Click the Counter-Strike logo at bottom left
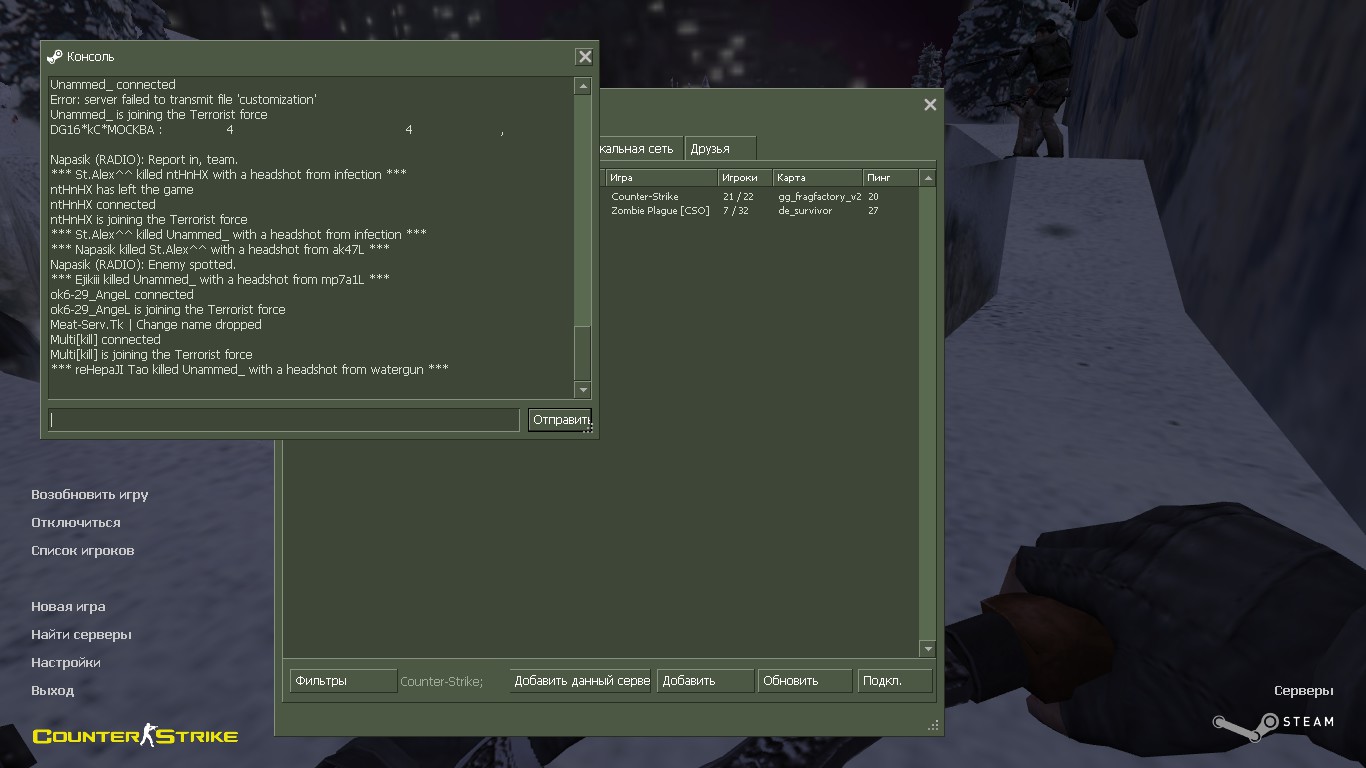The image size is (1366, 768). click(135, 737)
